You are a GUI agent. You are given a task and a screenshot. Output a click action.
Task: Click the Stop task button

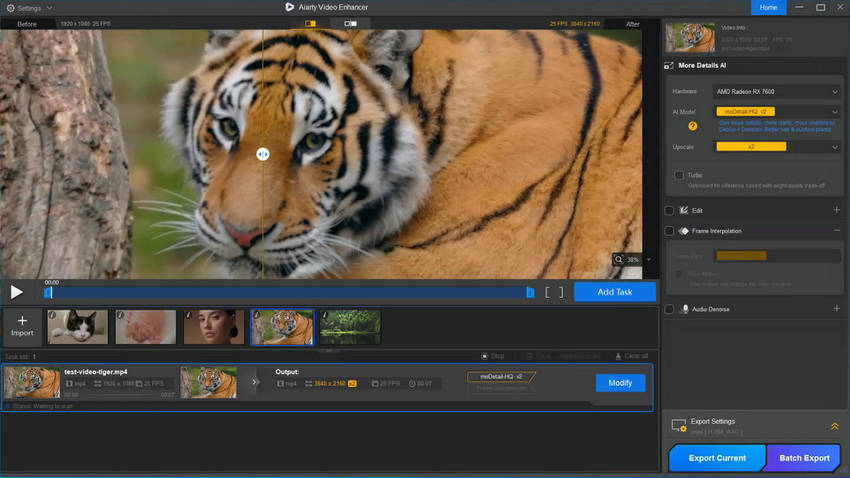tap(493, 356)
